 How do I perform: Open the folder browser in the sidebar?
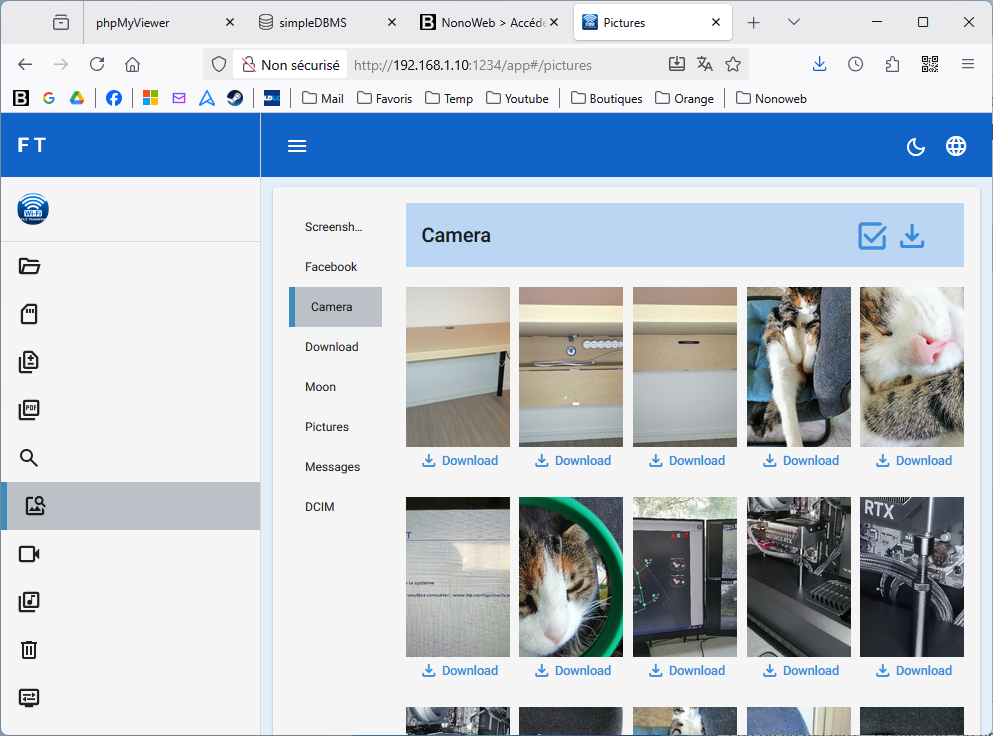coord(29,266)
